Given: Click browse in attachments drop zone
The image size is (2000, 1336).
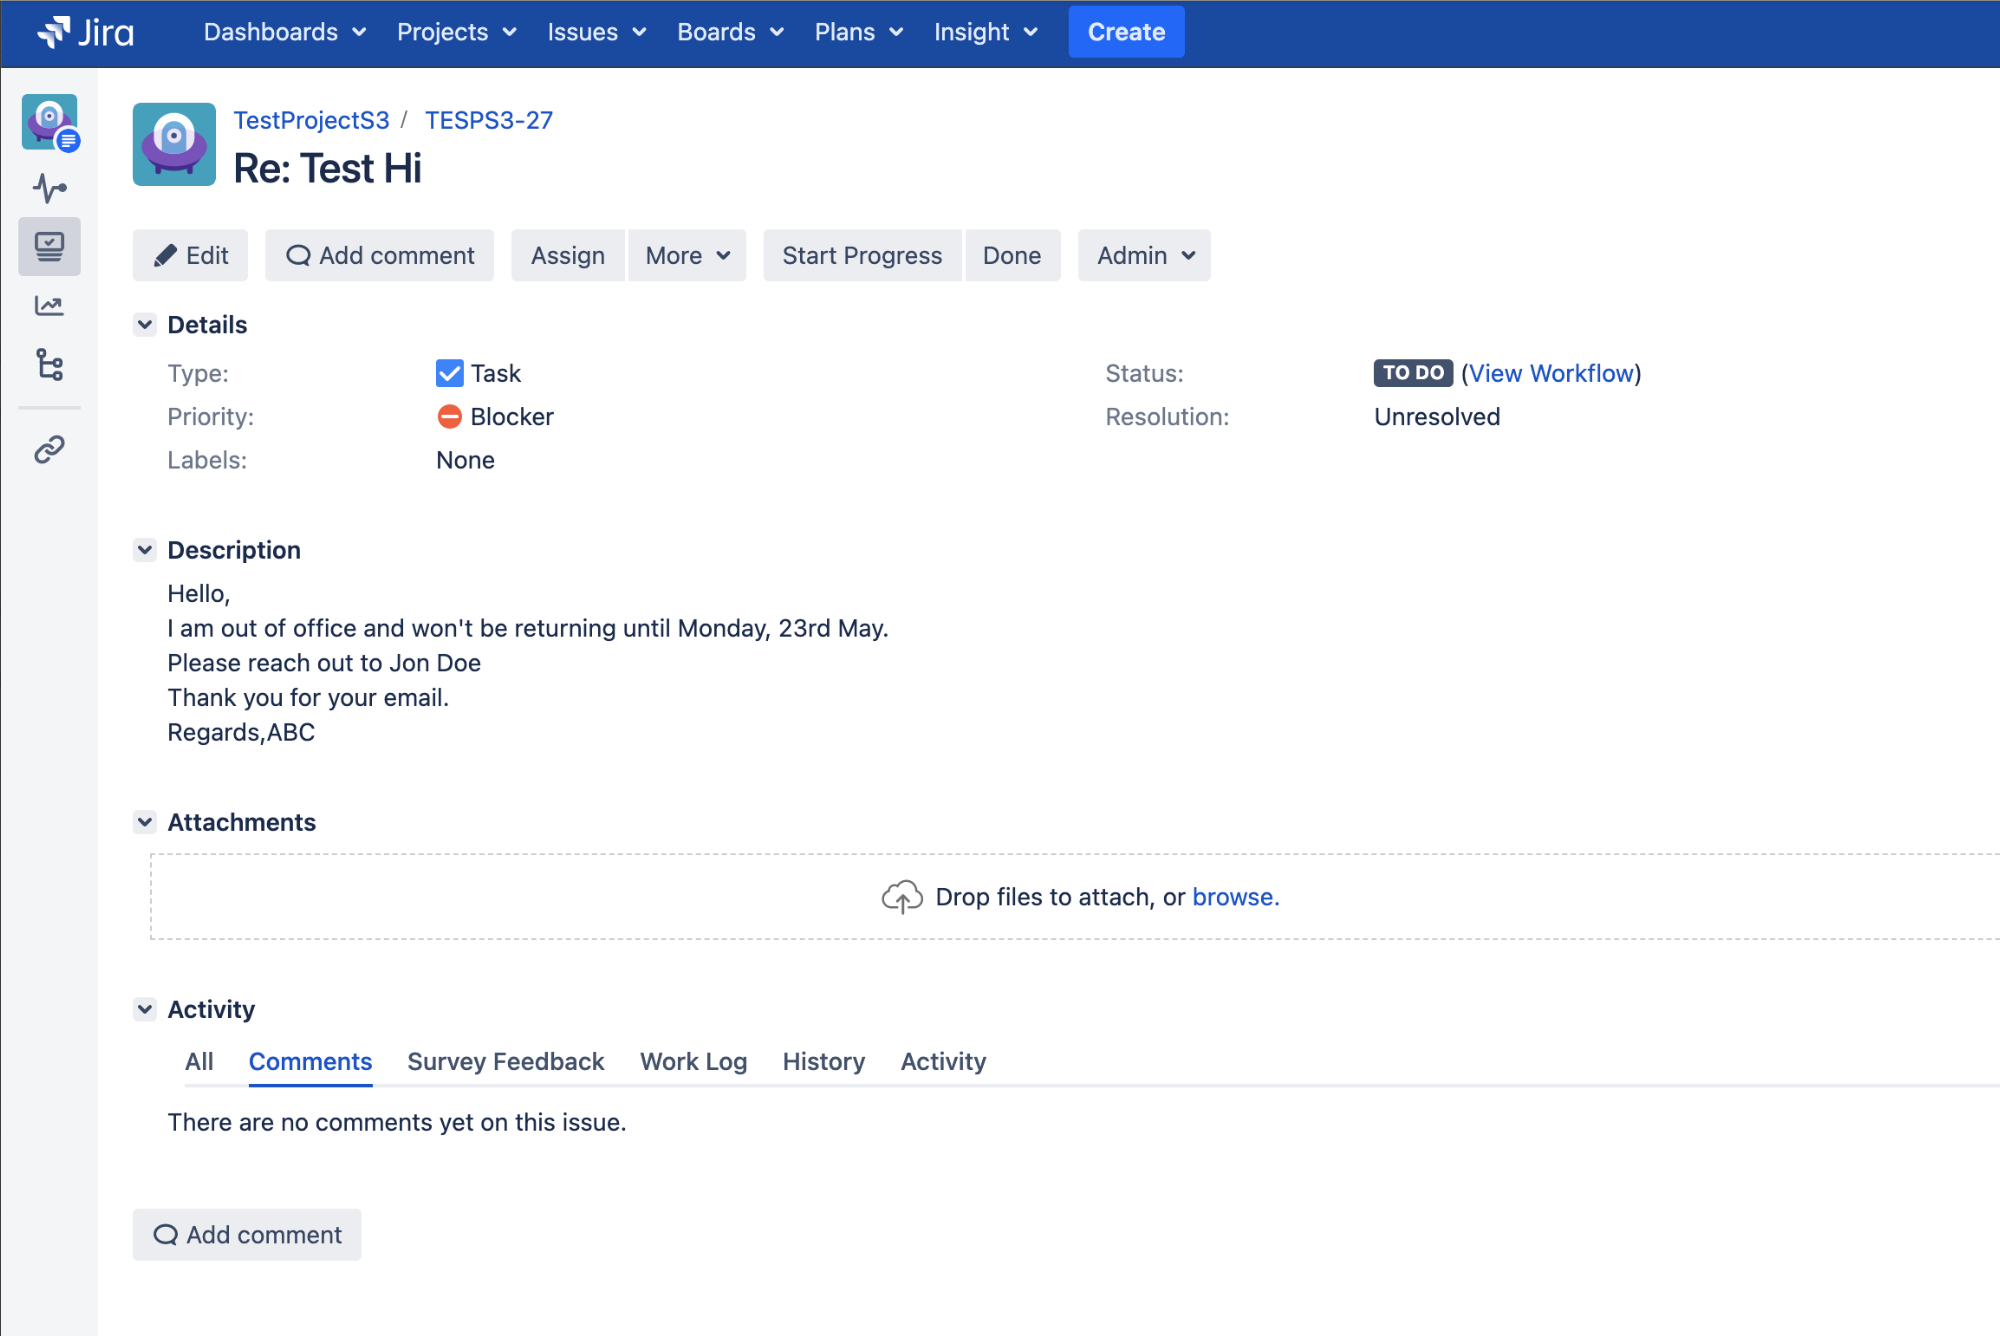Looking at the screenshot, I should [x=1235, y=897].
